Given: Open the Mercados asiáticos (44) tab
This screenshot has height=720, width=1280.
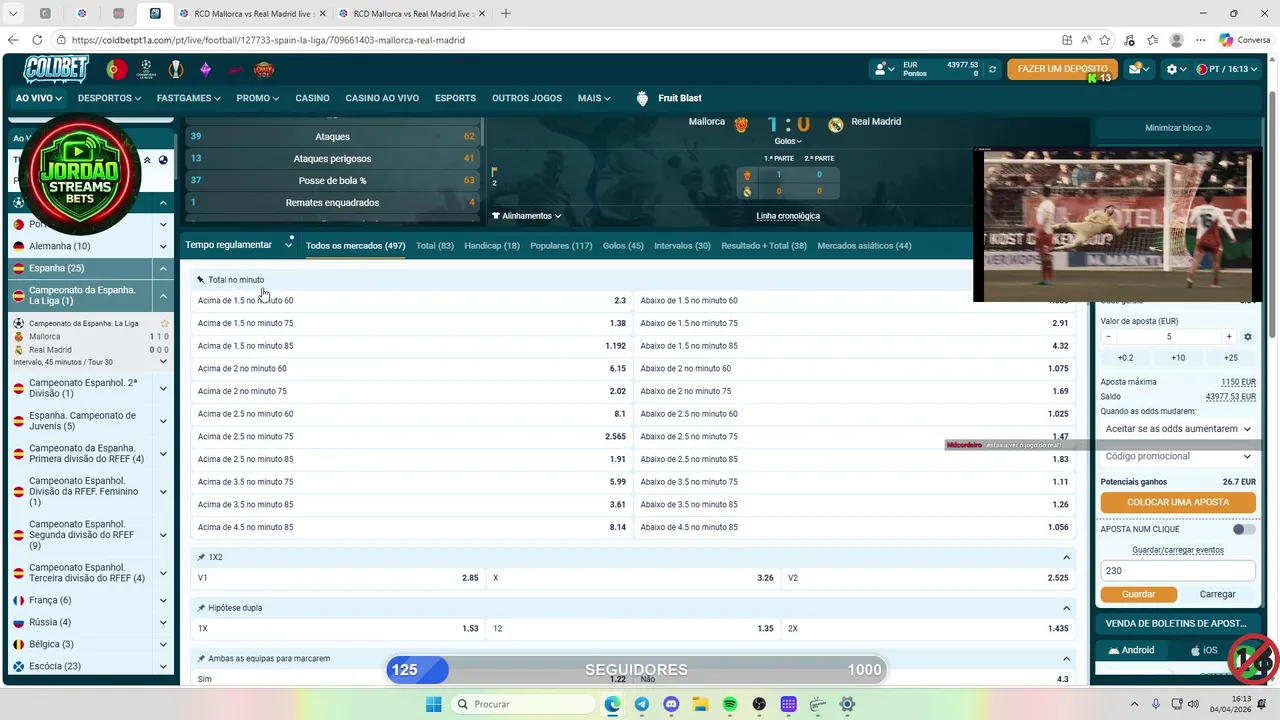Looking at the screenshot, I should [864, 246].
